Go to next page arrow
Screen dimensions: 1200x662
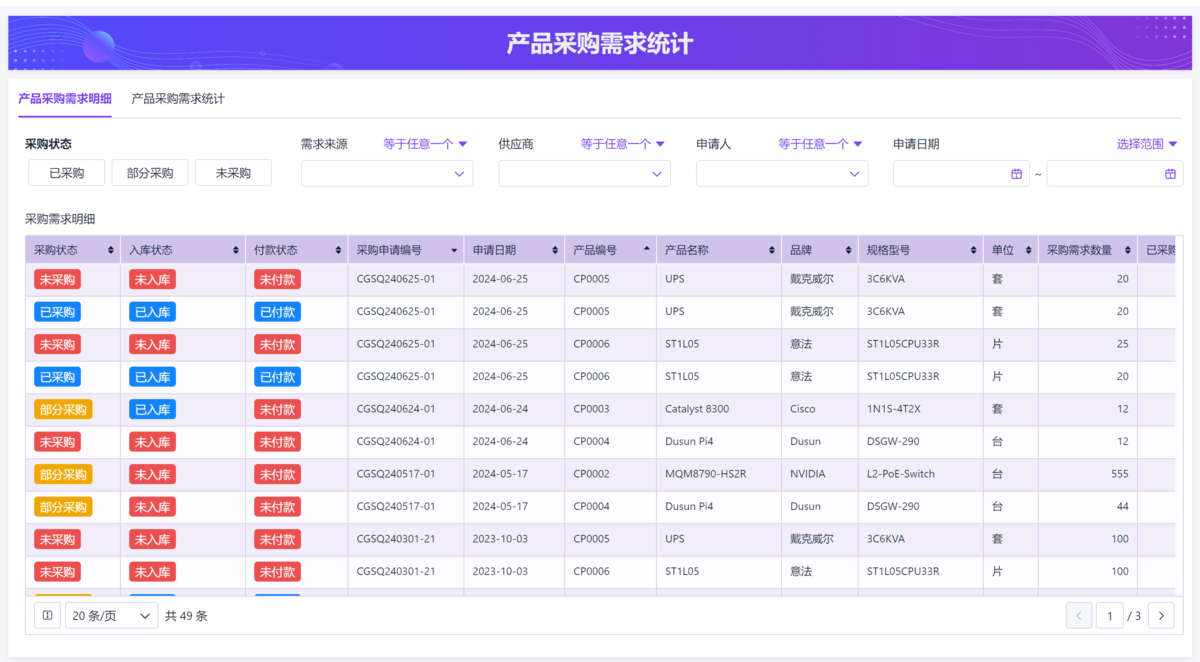1160,616
